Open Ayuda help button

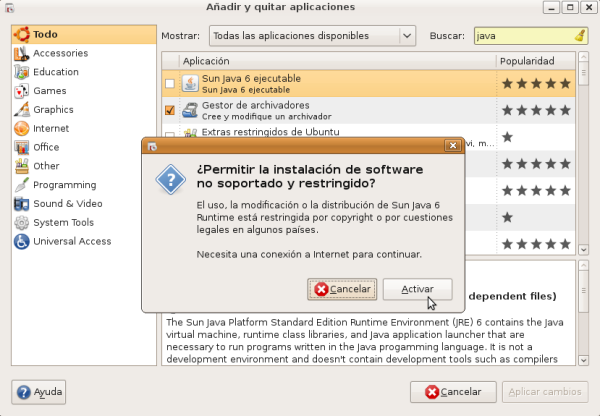tap(39, 392)
